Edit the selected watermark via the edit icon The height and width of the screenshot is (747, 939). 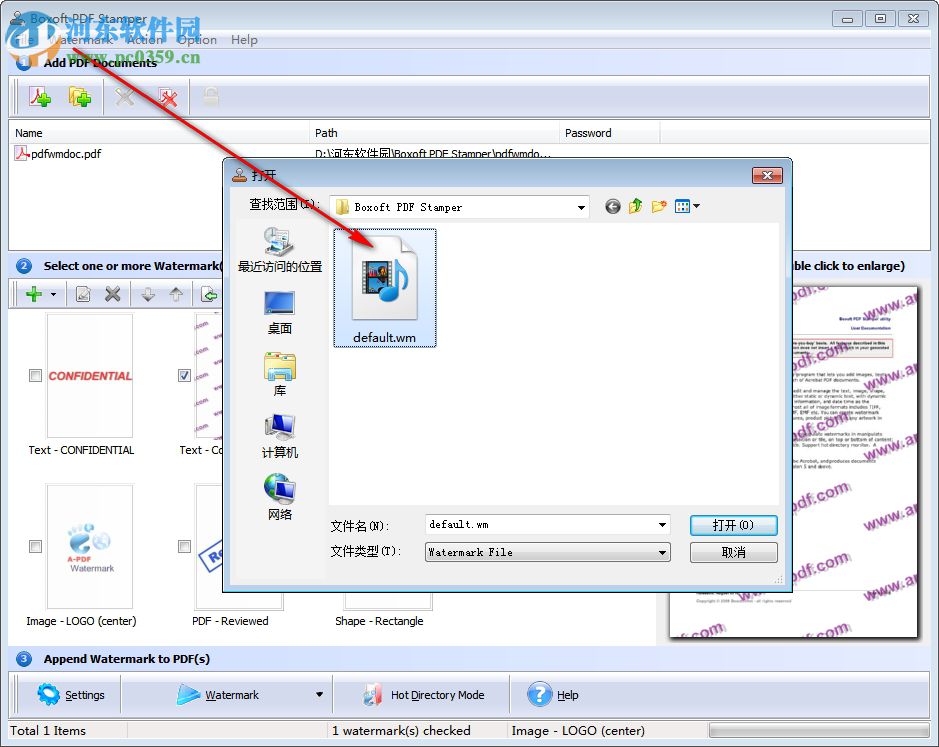click(84, 293)
